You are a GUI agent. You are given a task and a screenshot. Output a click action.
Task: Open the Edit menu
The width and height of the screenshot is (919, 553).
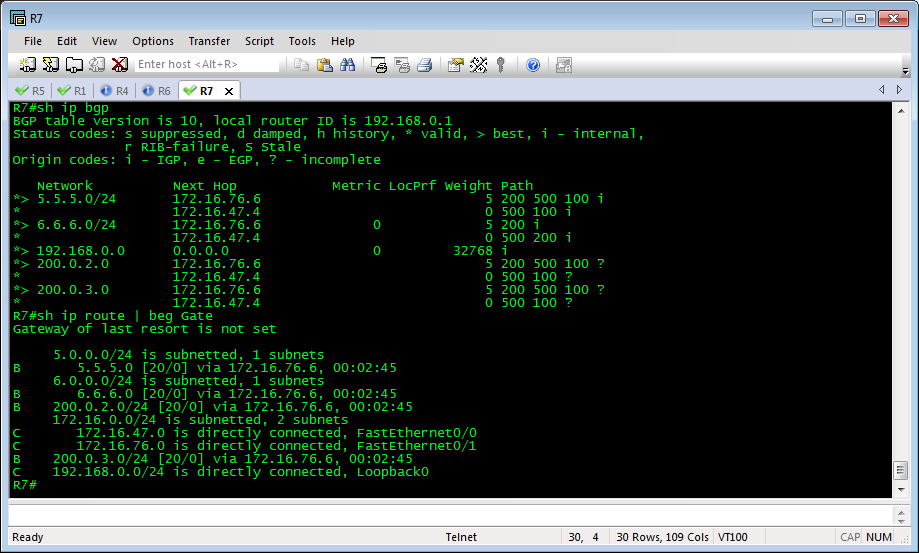tap(67, 41)
